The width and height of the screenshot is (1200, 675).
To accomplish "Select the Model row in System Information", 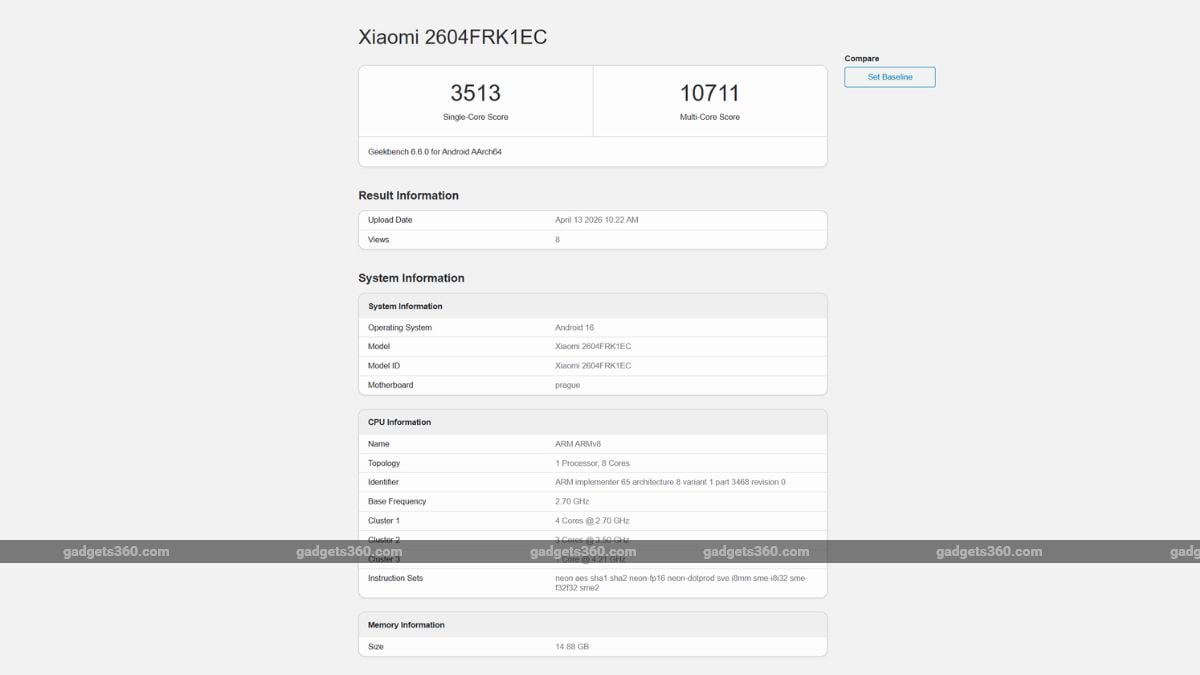I will point(592,346).
